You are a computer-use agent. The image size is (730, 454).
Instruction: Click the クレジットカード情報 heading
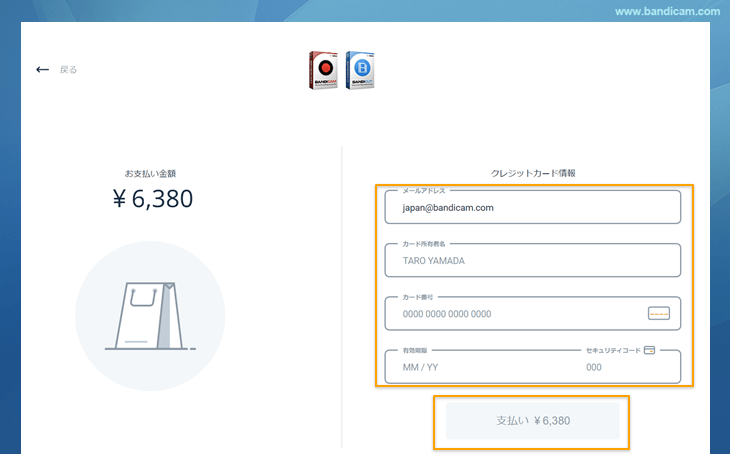[x=533, y=173]
